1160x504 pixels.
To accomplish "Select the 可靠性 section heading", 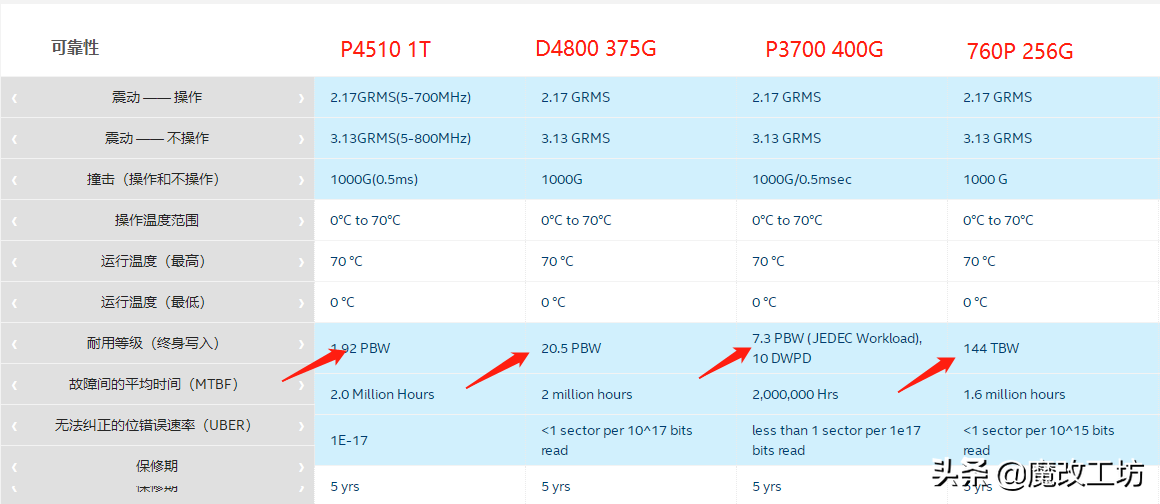I will pos(75,48).
